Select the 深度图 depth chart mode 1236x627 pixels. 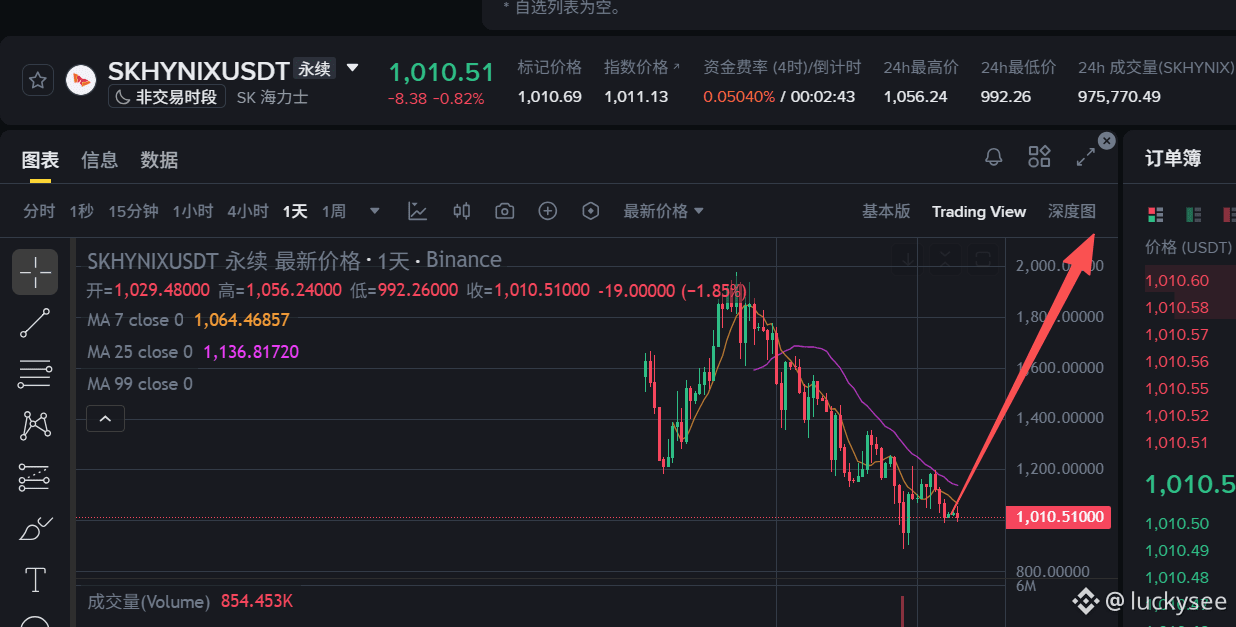(x=1072, y=211)
